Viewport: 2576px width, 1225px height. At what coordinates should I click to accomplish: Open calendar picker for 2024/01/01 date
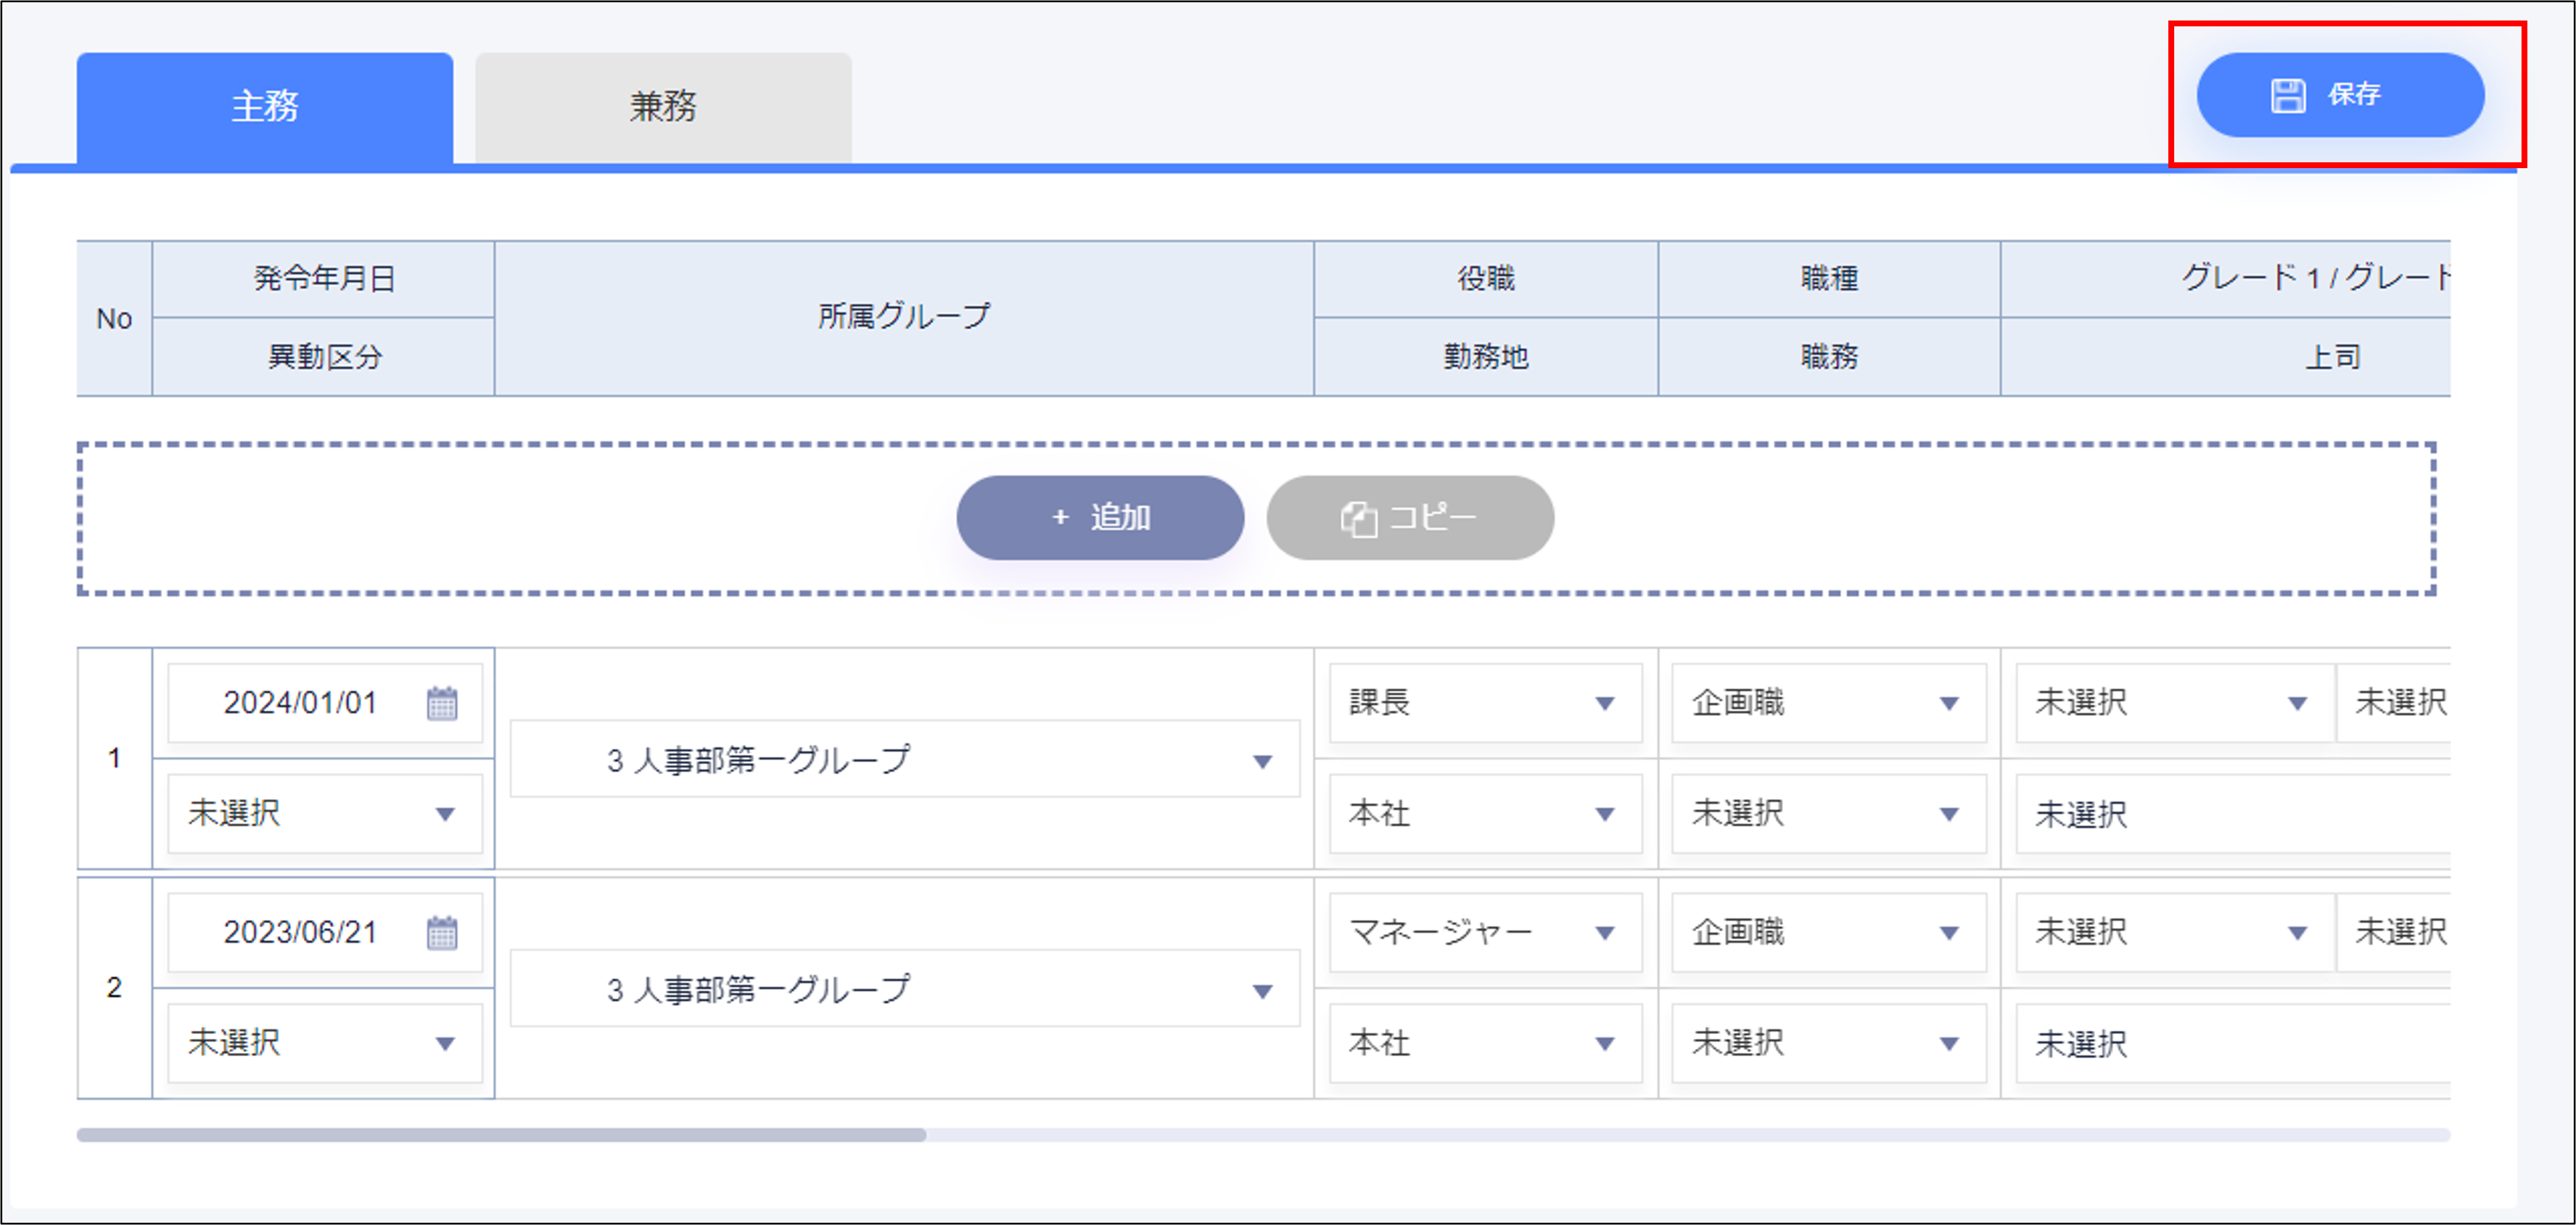[442, 703]
